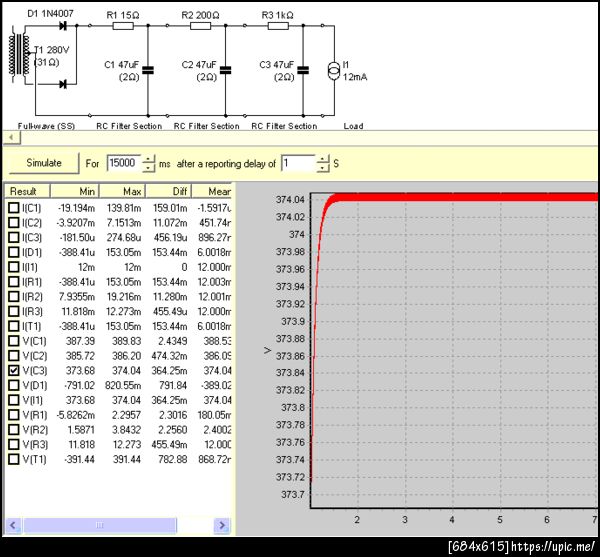Click the C3 47uF capacitor label

click(277, 65)
